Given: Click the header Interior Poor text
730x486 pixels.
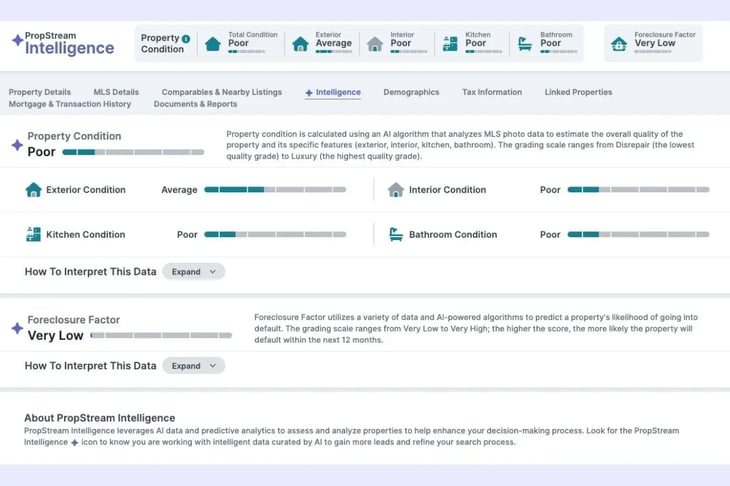Looking at the screenshot, I should click(400, 43).
